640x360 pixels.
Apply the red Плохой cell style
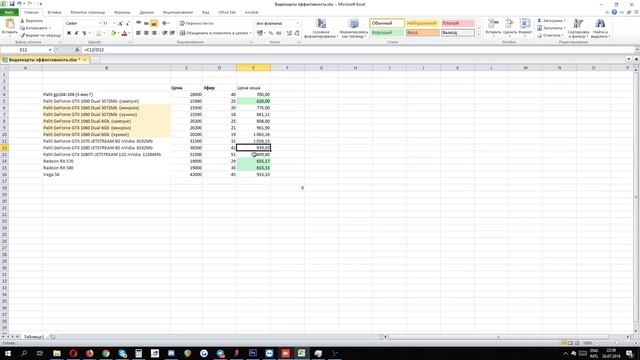[x=458, y=24]
